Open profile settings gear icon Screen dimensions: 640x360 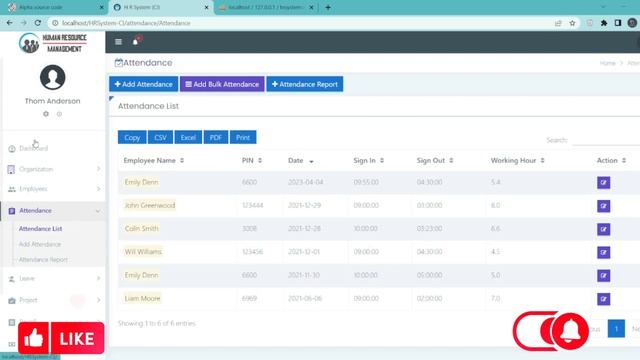(46, 114)
